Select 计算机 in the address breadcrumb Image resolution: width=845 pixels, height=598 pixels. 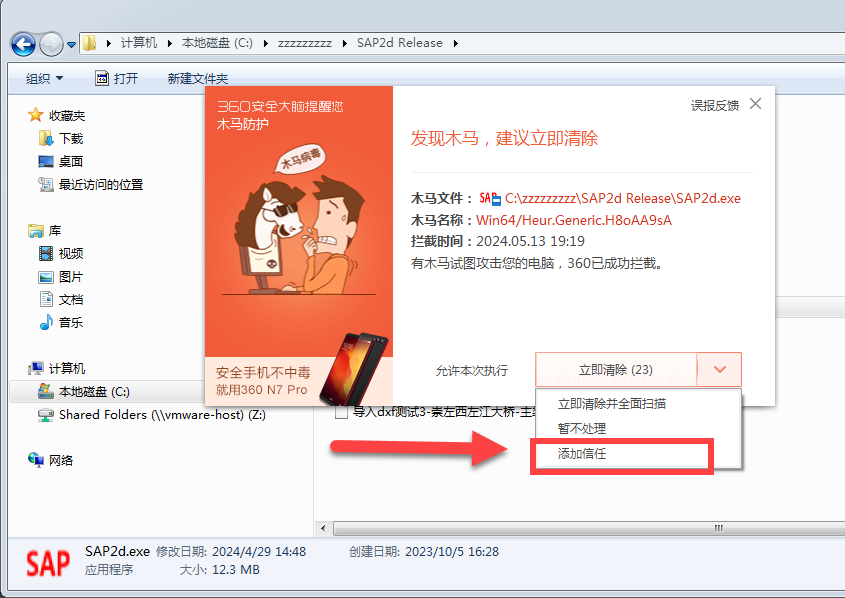click(139, 43)
